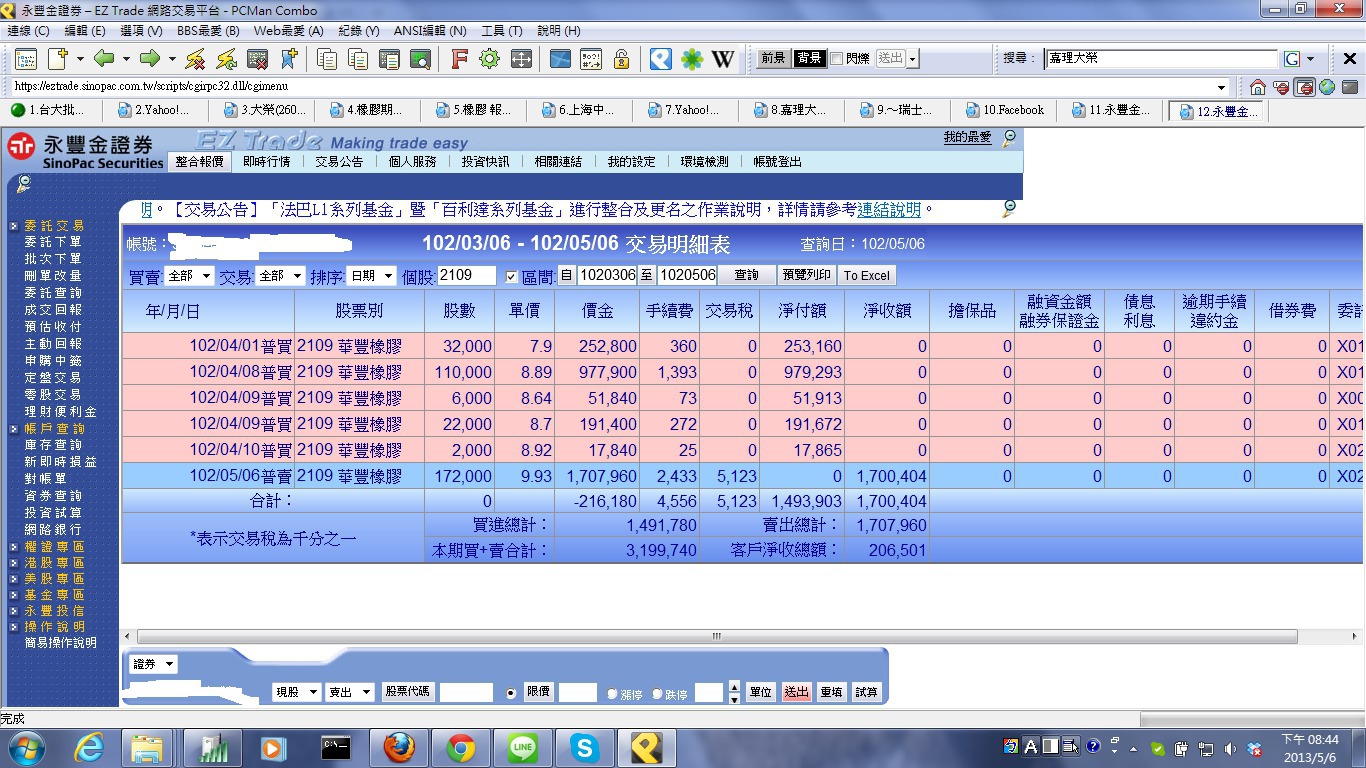
Task: Open the 賣出 dropdown in order panel
Action: point(350,692)
